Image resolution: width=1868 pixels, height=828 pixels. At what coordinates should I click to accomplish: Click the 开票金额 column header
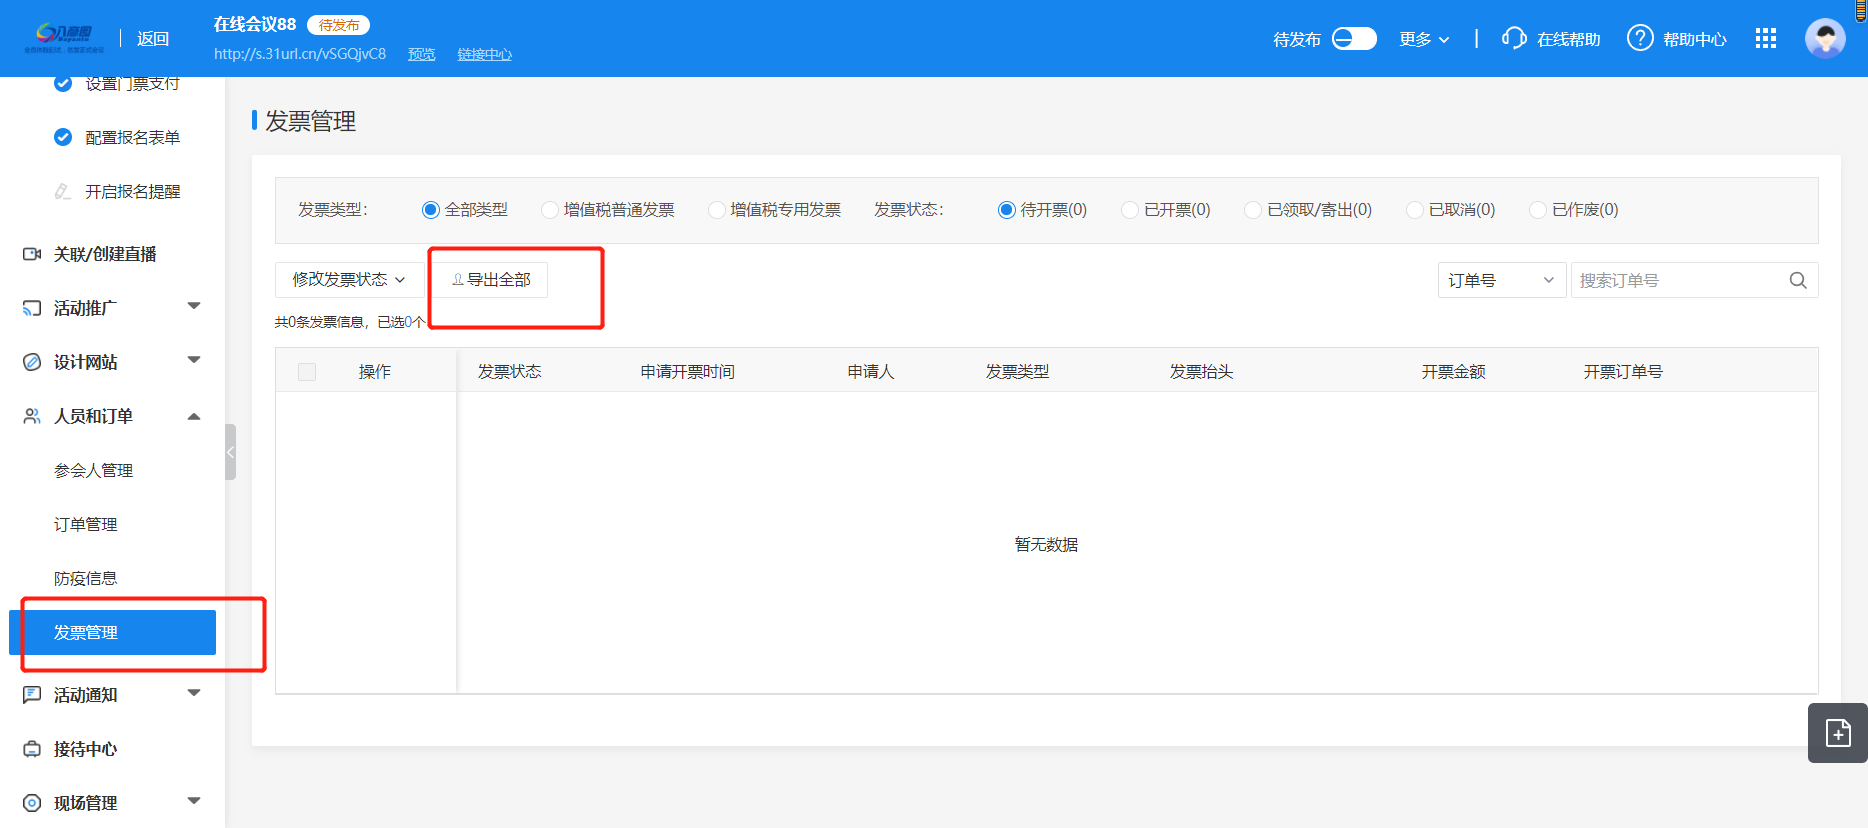point(1453,372)
